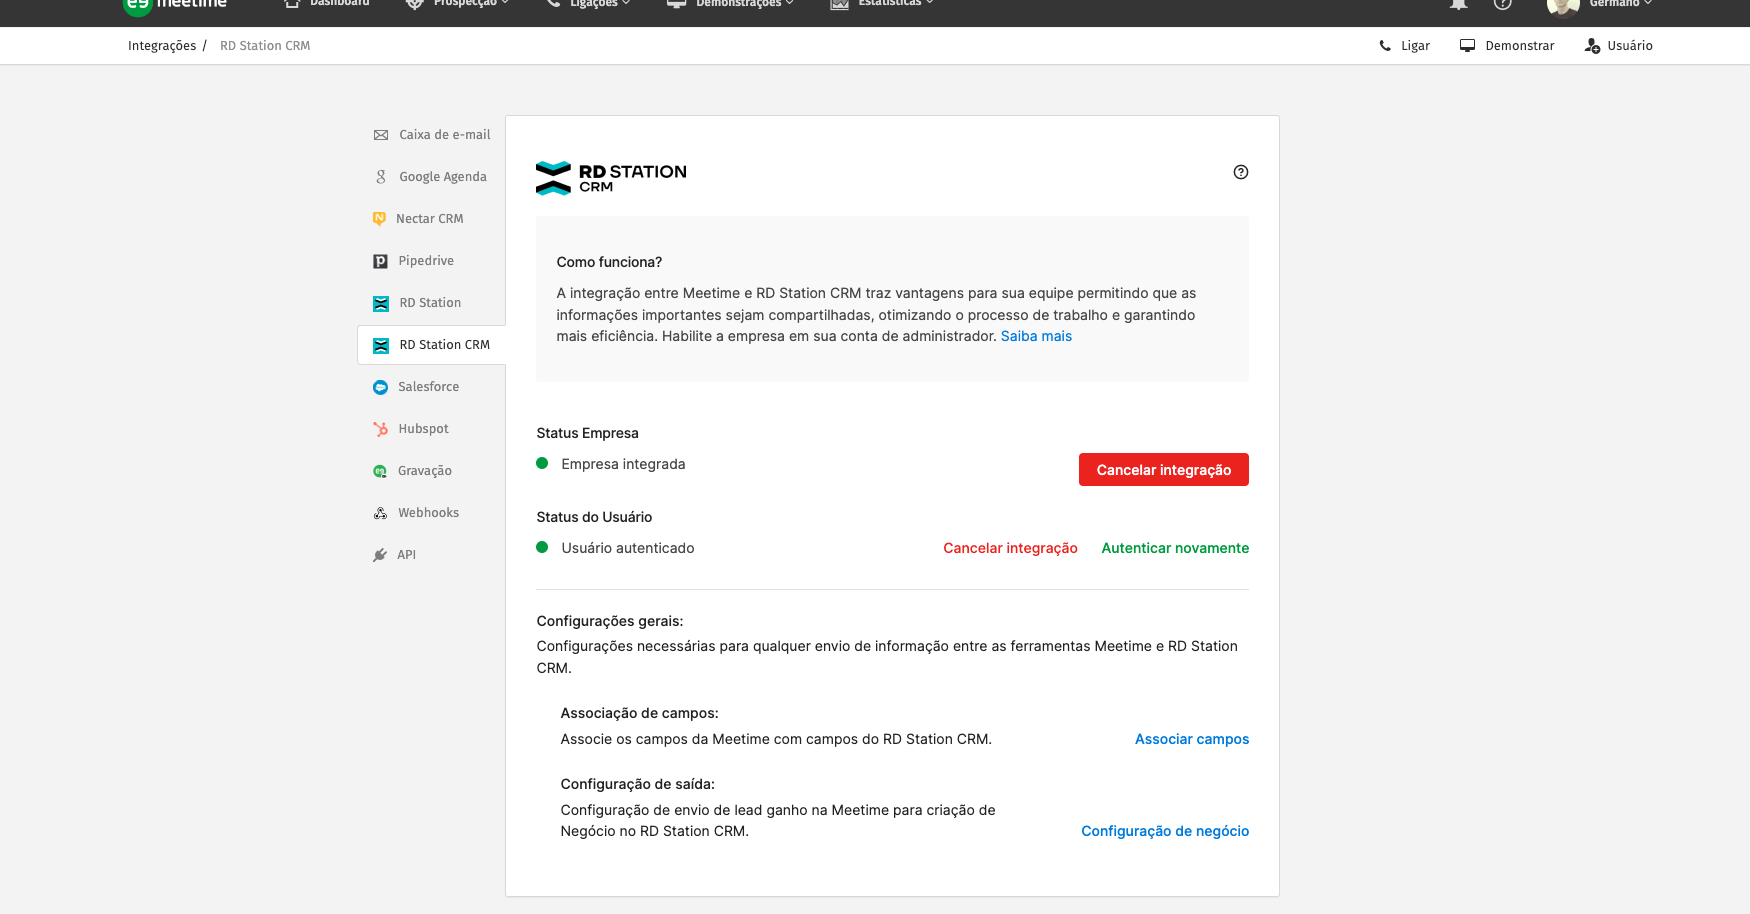Screen dimensions: 1750x914
Task: Open the help question-mark icon in RD Station card
Action: click(x=1241, y=172)
